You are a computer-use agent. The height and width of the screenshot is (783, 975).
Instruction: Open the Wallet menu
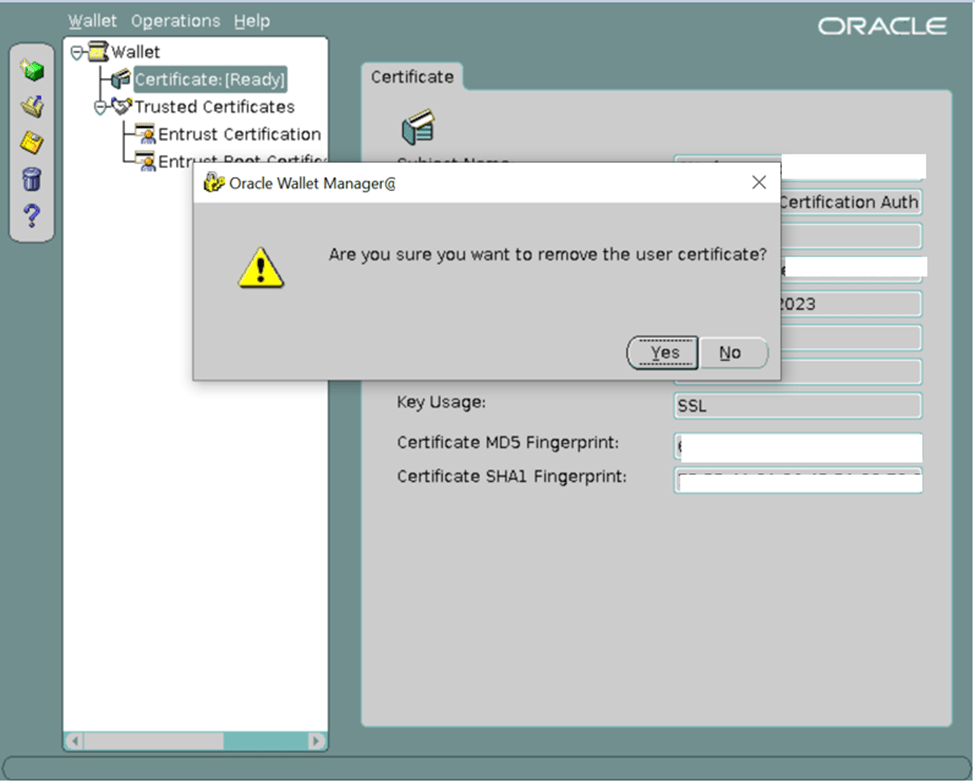(92, 21)
